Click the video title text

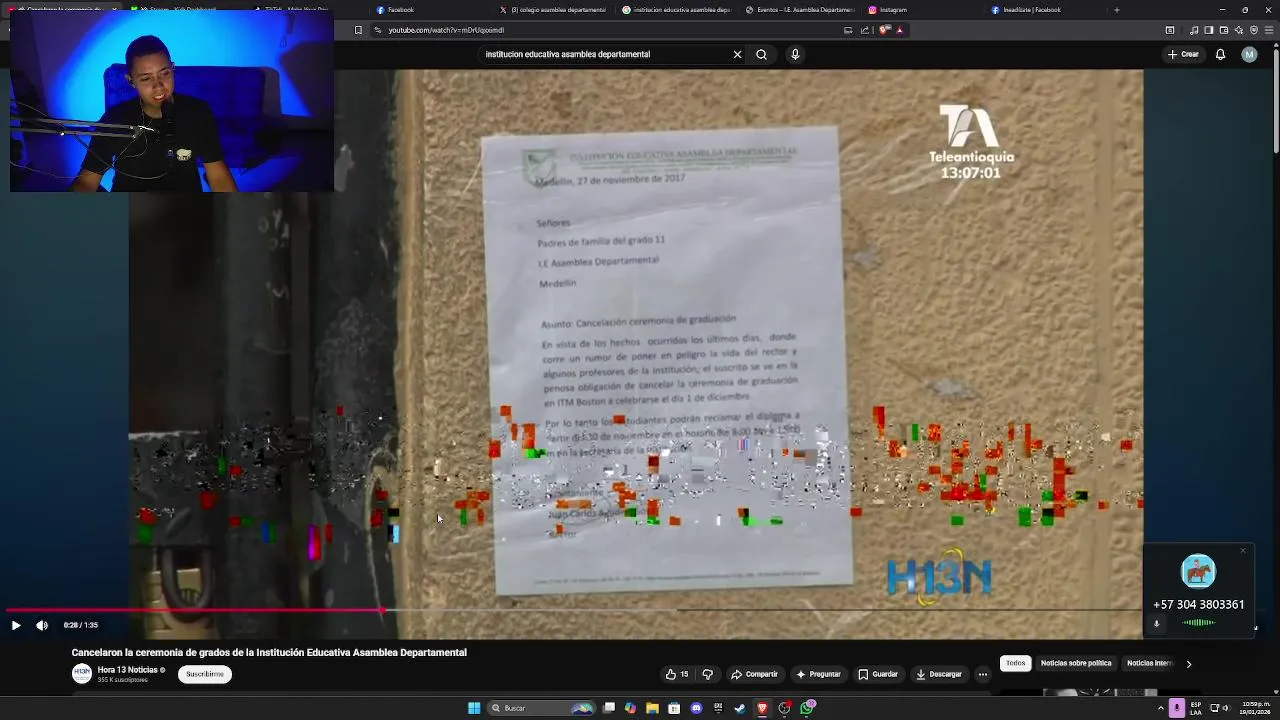(x=269, y=652)
